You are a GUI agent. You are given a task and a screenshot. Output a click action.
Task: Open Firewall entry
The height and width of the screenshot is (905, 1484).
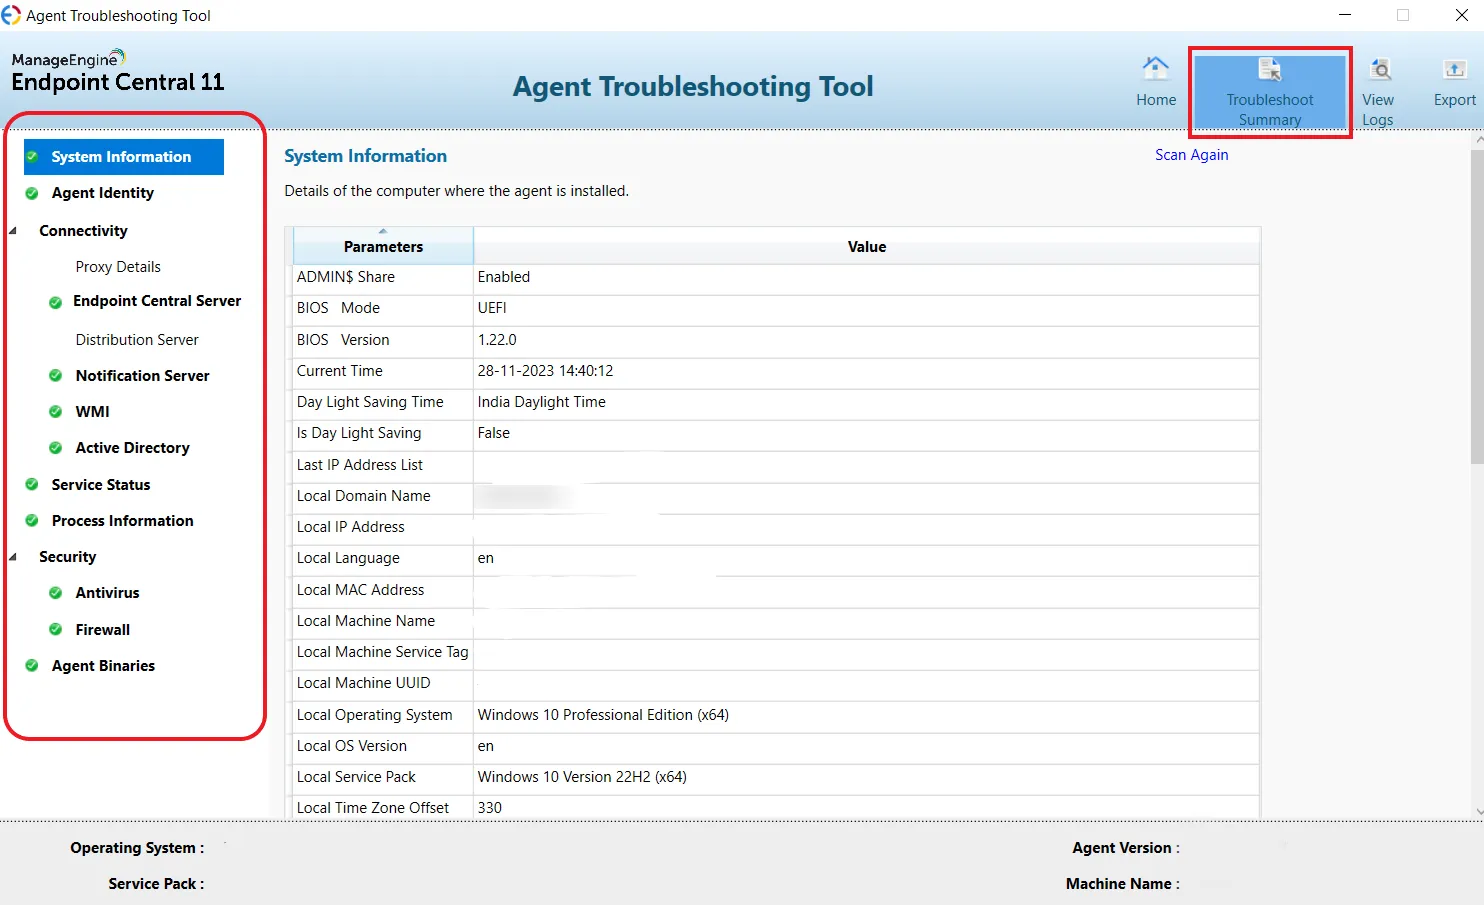[x=103, y=630]
